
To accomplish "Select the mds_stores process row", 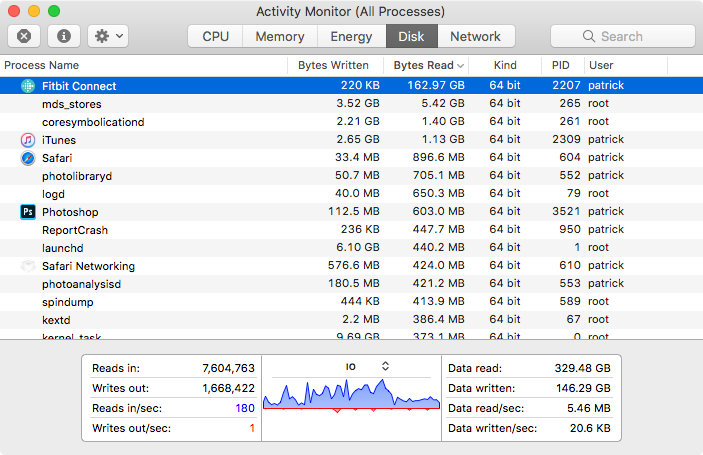I will click(x=352, y=104).
